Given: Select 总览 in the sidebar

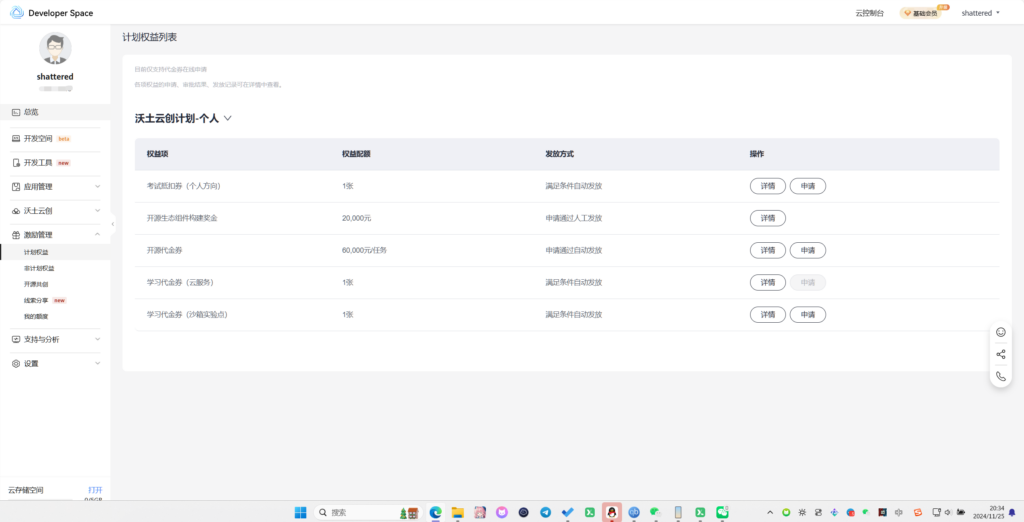Looking at the screenshot, I should 32,112.
